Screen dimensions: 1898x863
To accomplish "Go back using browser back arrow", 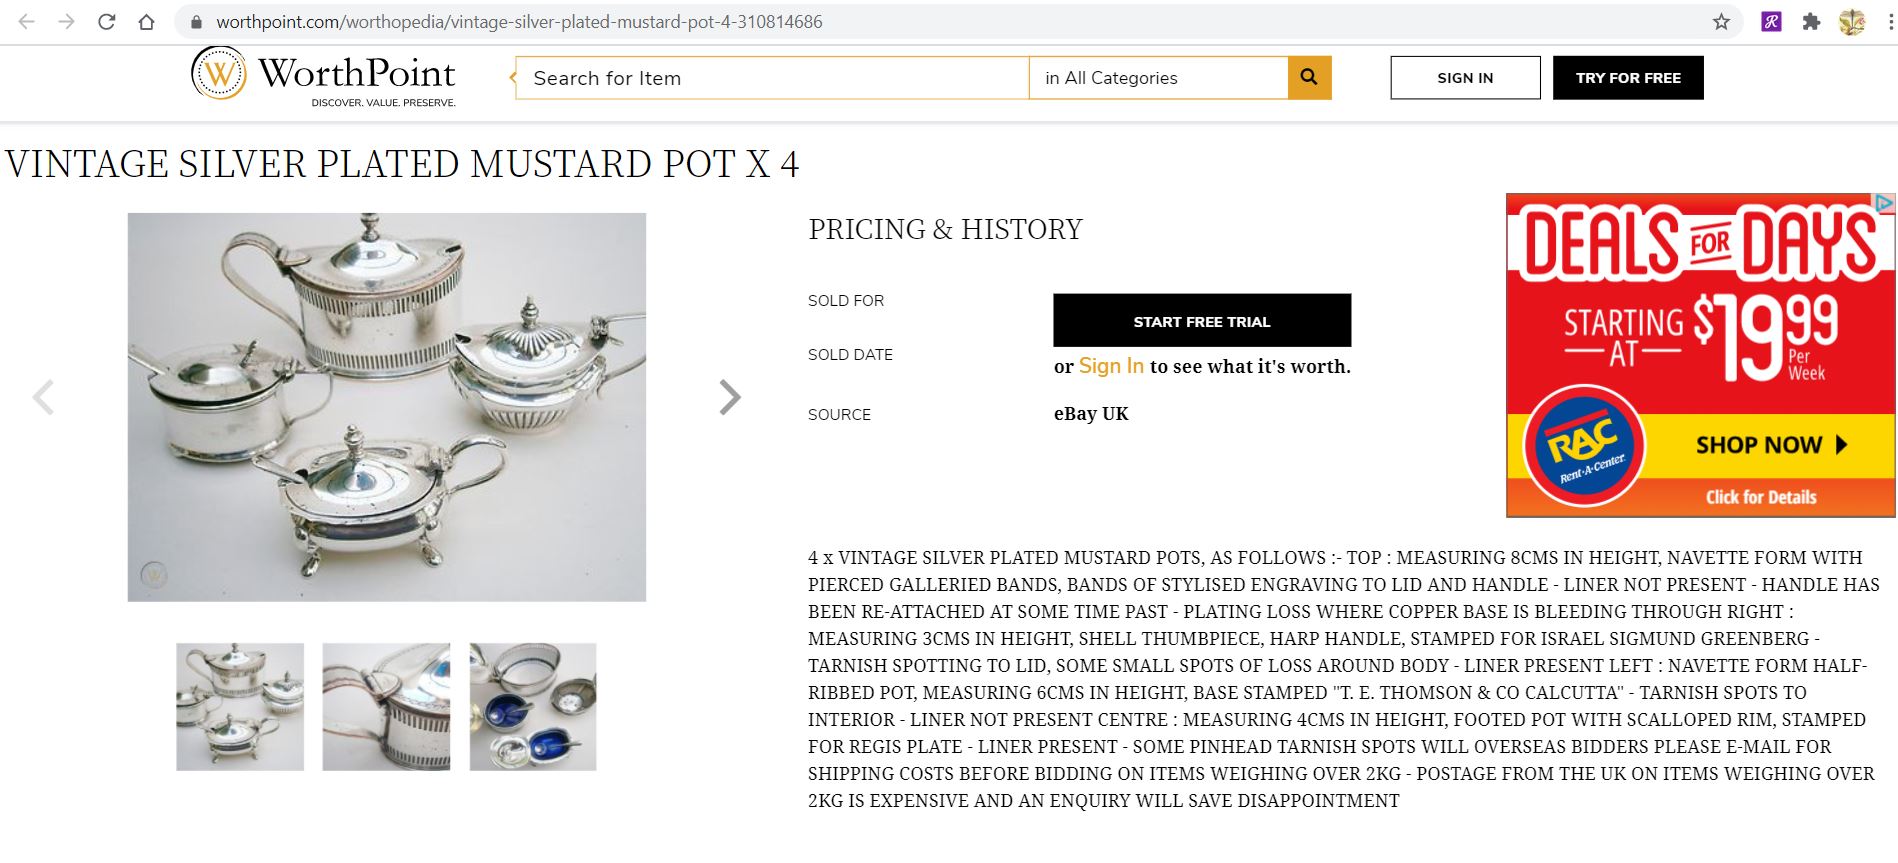I will [27, 22].
